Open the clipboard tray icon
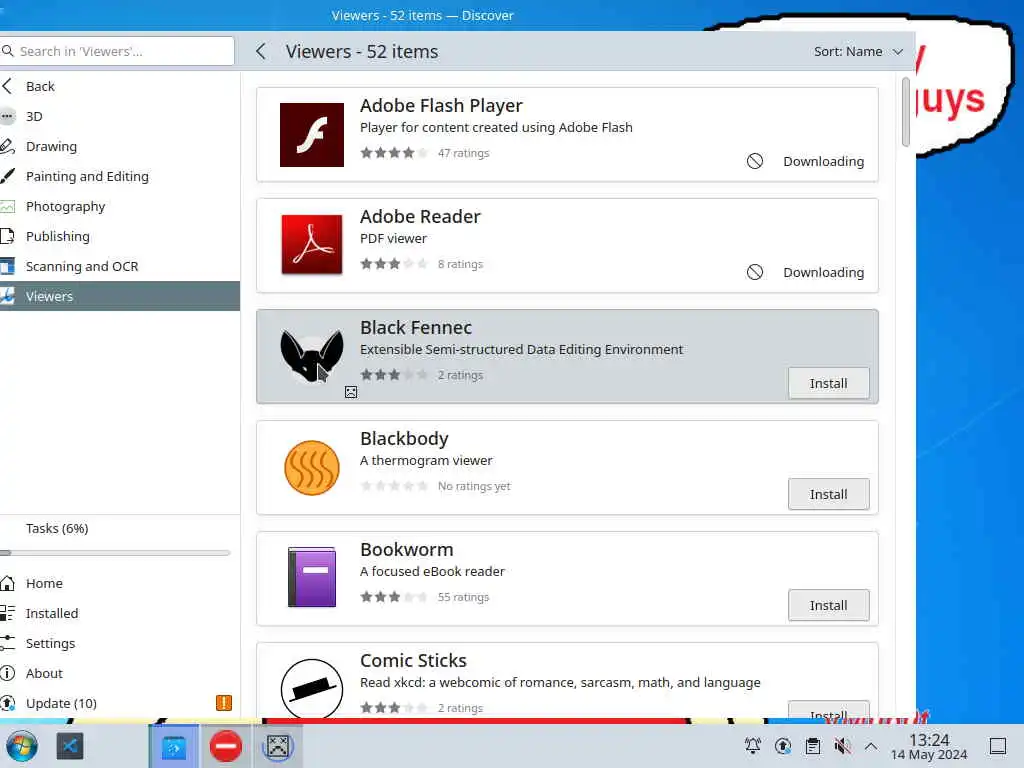The width and height of the screenshot is (1024, 768). [812, 746]
